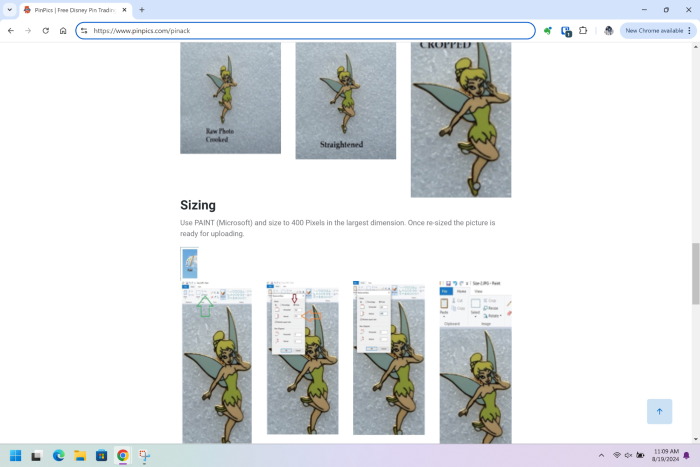Open the blue badge extension icon
The image size is (700, 467).
(566, 31)
